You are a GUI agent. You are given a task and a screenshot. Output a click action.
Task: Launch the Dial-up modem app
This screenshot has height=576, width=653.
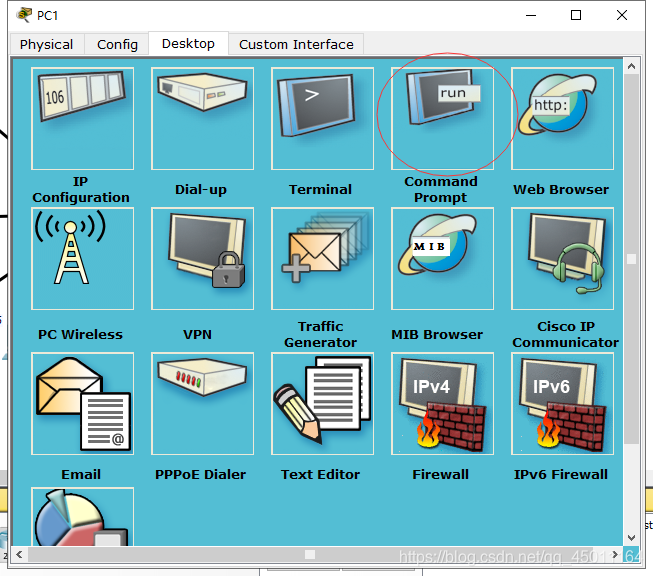(202, 119)
